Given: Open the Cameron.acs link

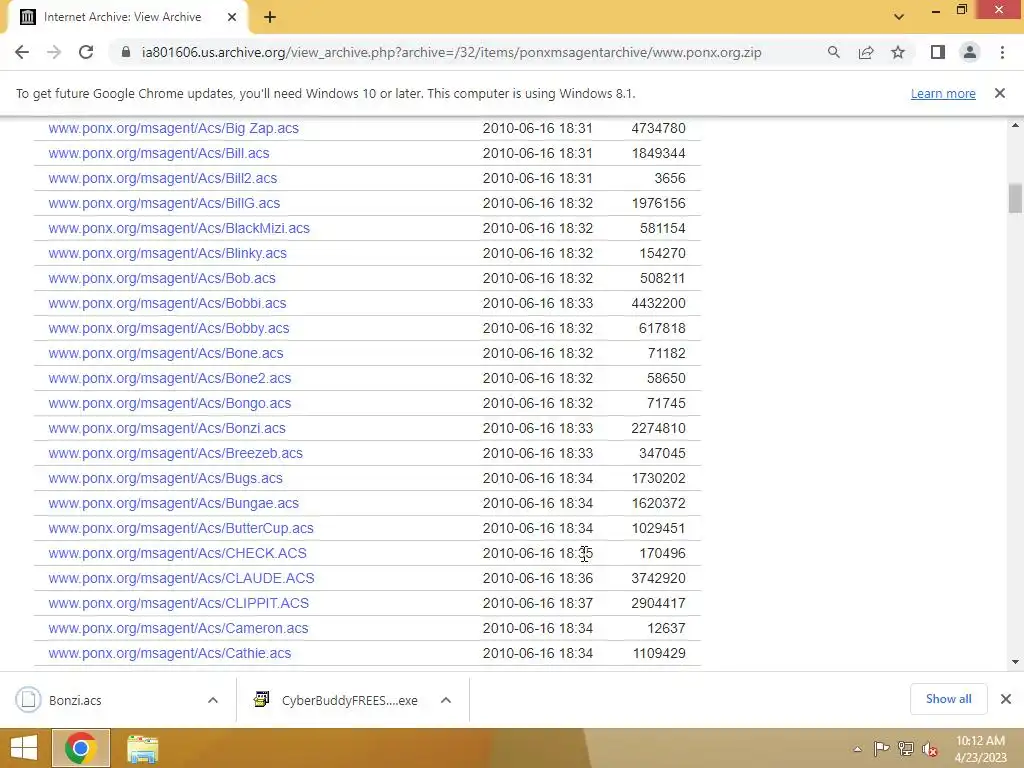Looking at the screenshot, I should (178, 628).
